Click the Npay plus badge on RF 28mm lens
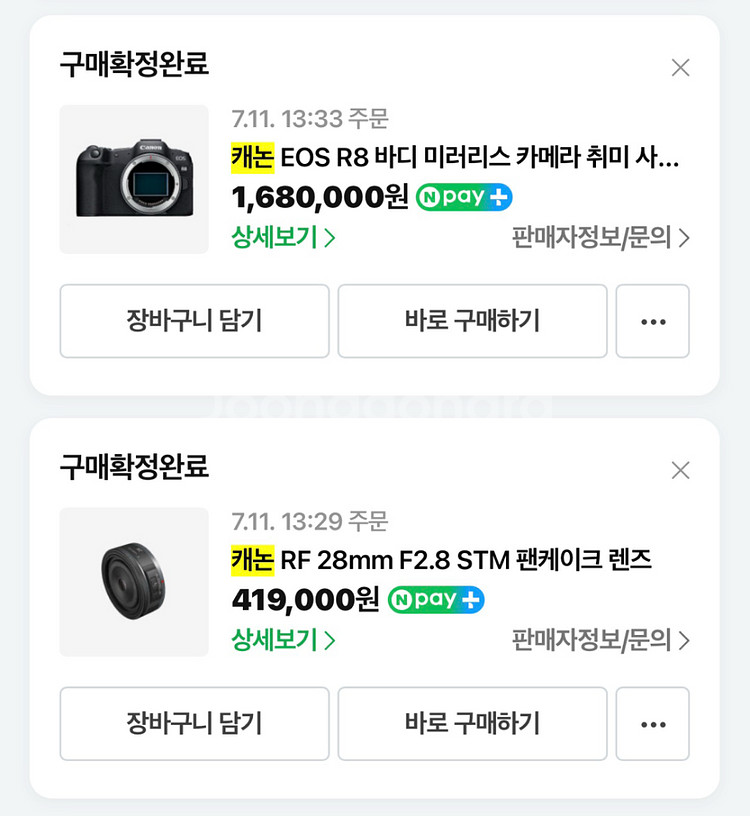This screenshot has width=750, height=816. pyautogui.click(x=436, y=600)
